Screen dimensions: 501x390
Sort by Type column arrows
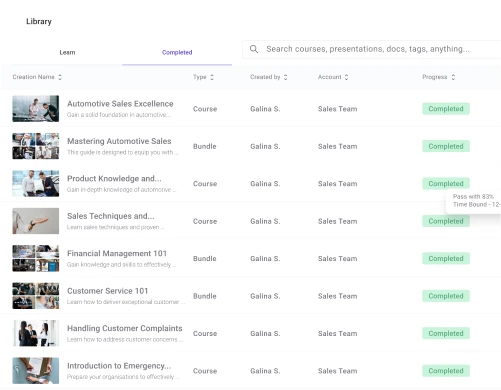coord(212,77)
